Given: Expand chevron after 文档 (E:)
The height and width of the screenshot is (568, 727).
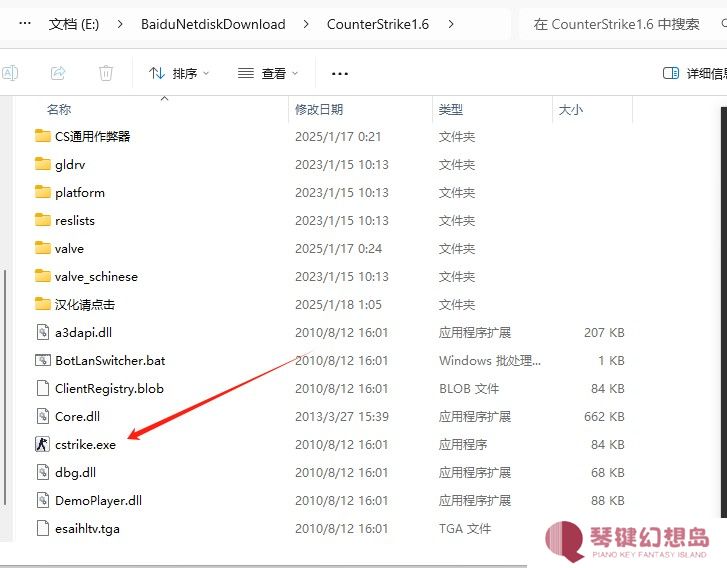Looking at the screenshot, I should 120,24.
